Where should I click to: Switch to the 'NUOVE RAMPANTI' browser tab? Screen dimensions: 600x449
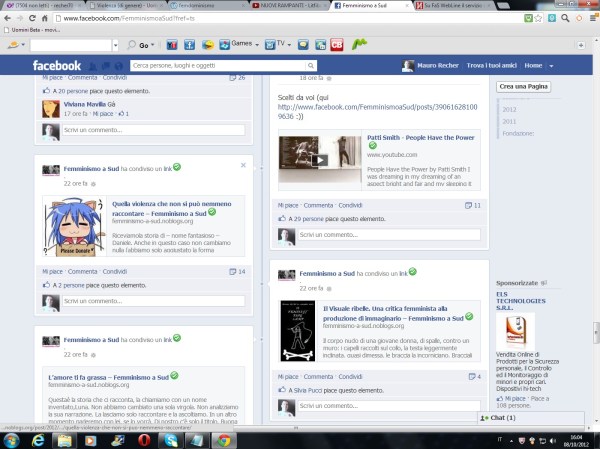[287, 6]
